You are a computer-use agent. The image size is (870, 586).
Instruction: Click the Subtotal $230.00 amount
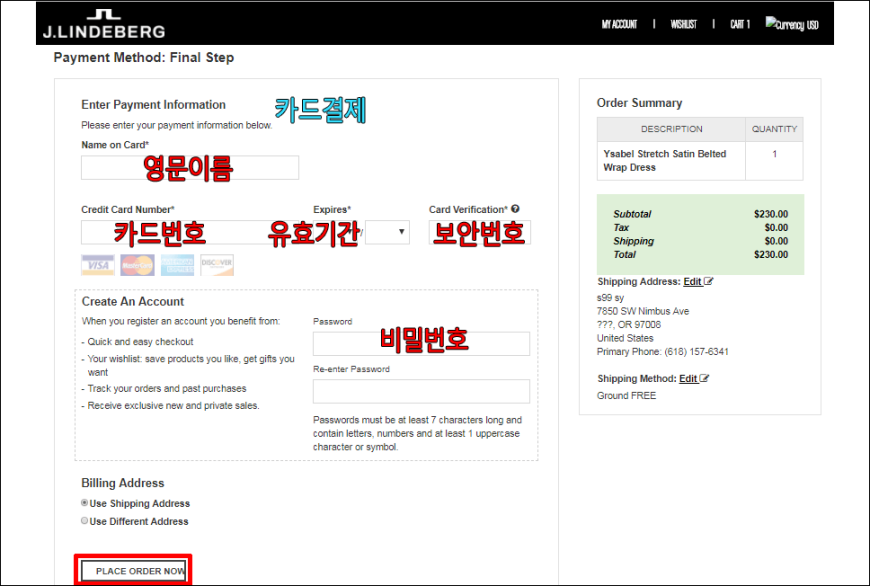[x=771, y=214]
